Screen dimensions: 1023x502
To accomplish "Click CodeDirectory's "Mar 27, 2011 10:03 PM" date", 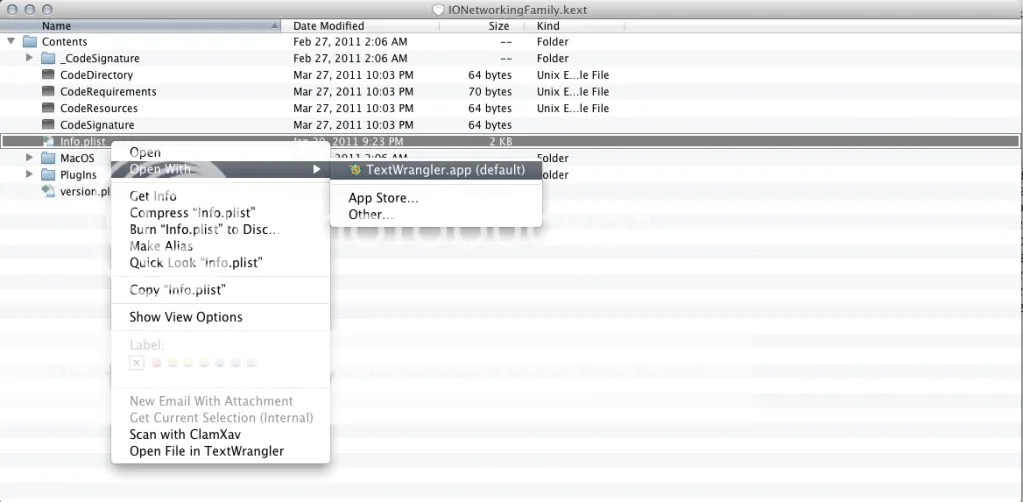I will pyautogui.click(x=353, y=75).
